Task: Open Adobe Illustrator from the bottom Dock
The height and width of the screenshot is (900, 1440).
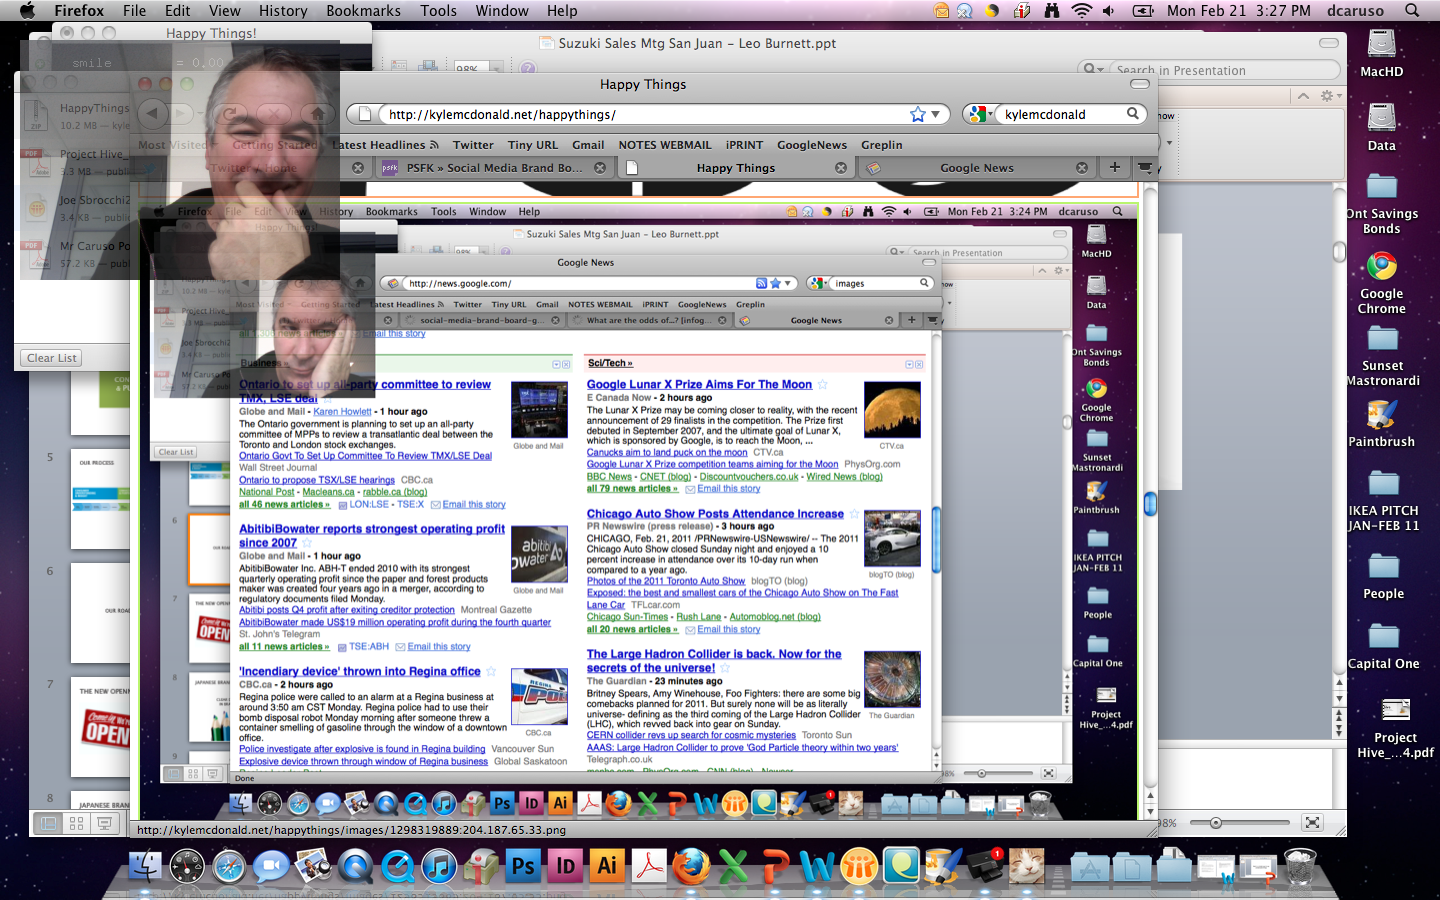Action: (x=607, y=866)
